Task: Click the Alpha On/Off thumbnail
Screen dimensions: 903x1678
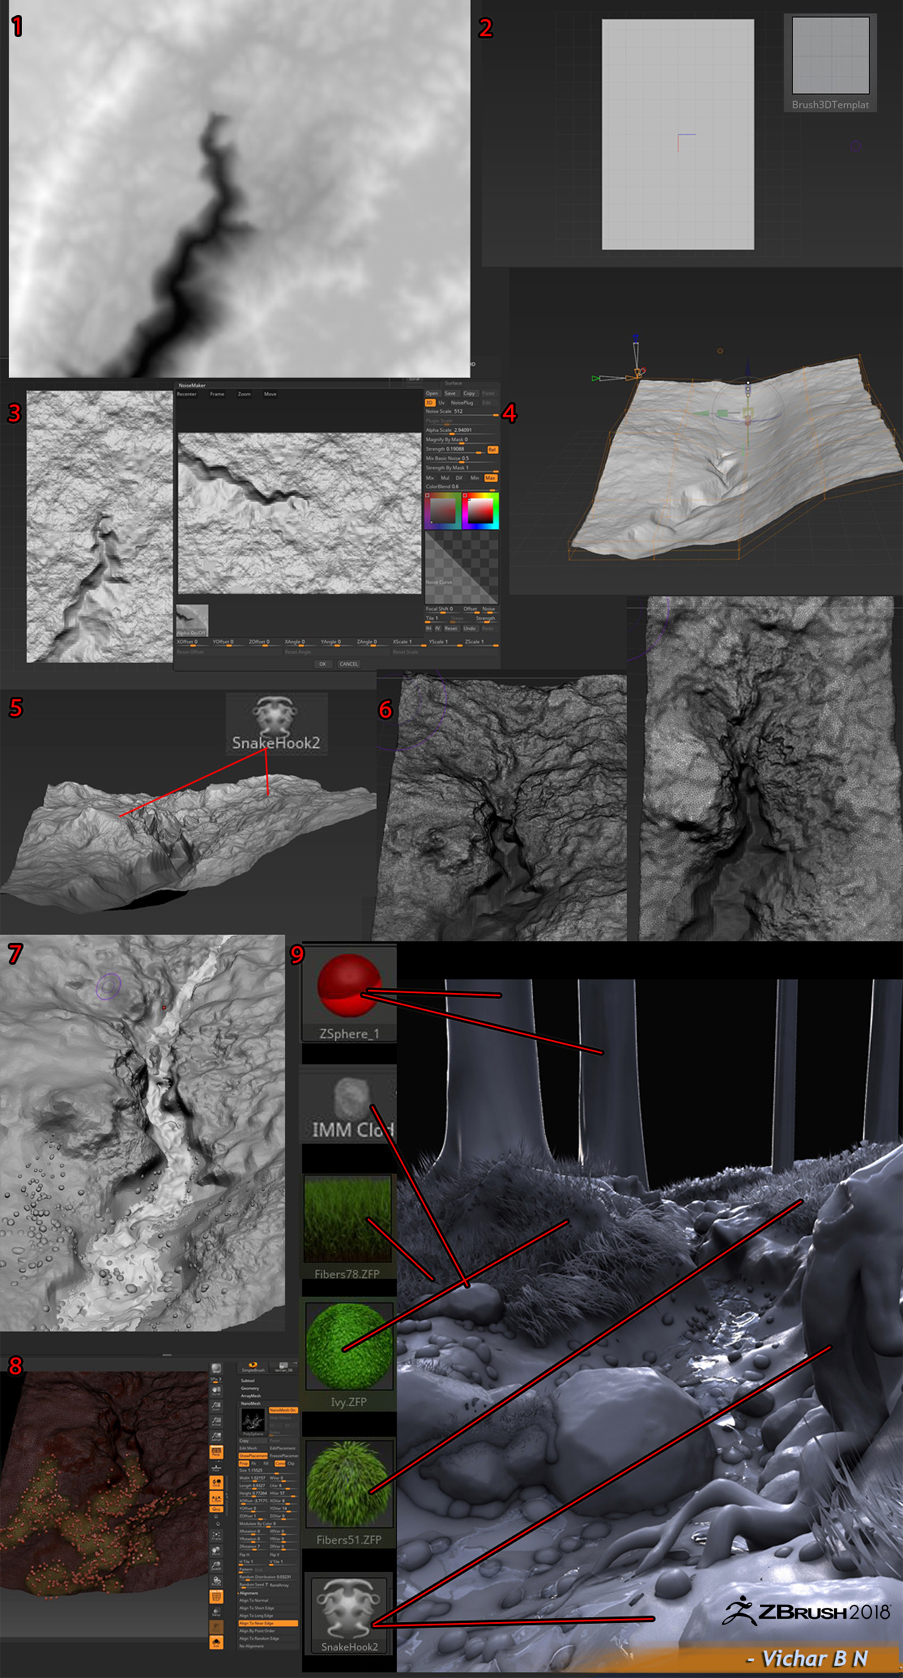Action: tap(192, 620)
